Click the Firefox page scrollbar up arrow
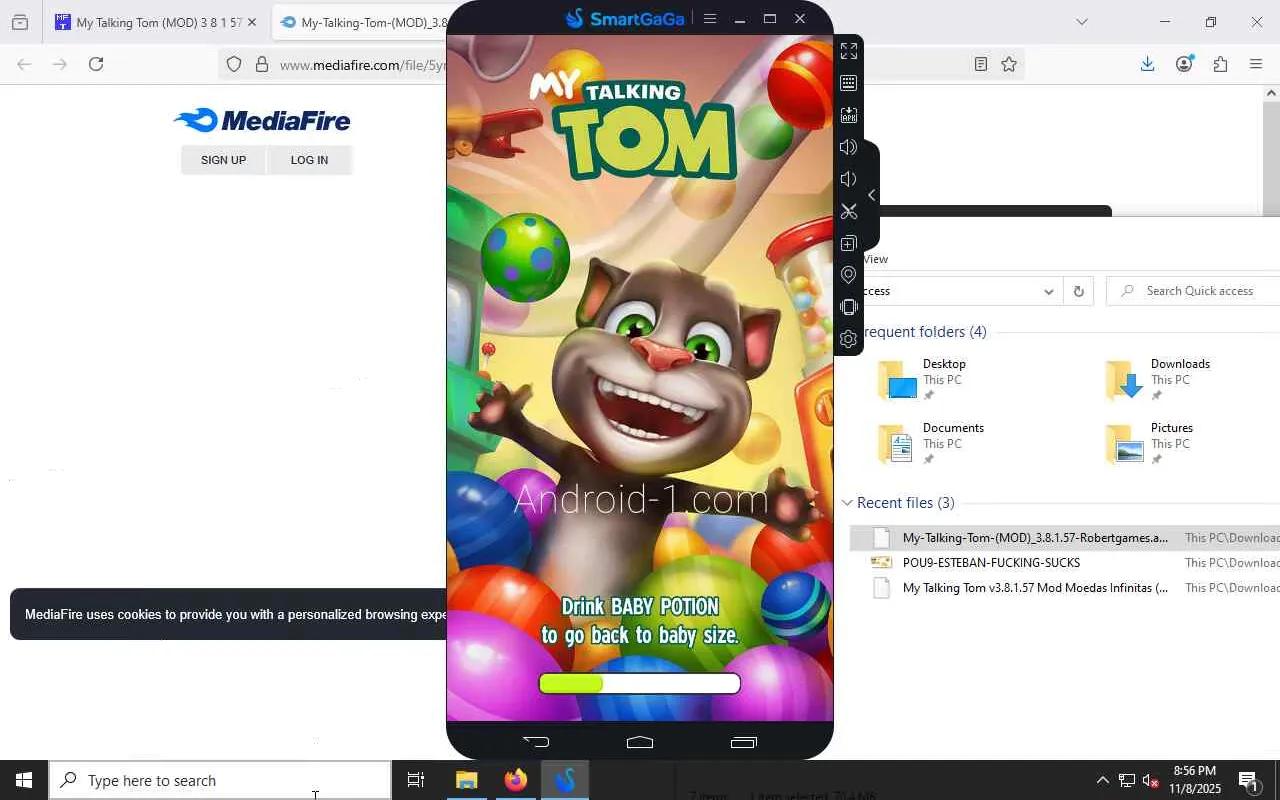The width and height of the screenshot is (1280, 800). 1271,93
